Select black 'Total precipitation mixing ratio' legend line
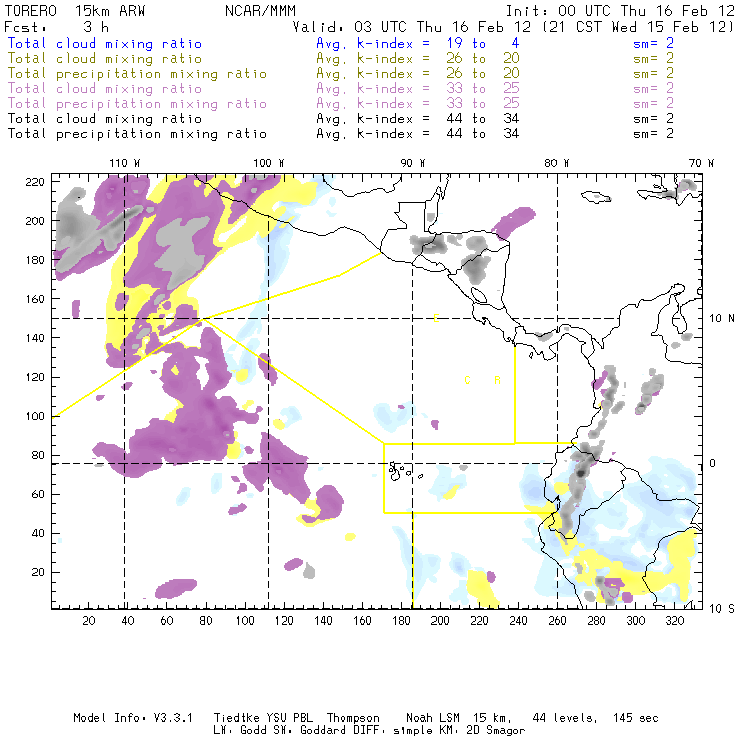This screenshot has height=740, width=740. pyautogui.click(x=137, y=134)
